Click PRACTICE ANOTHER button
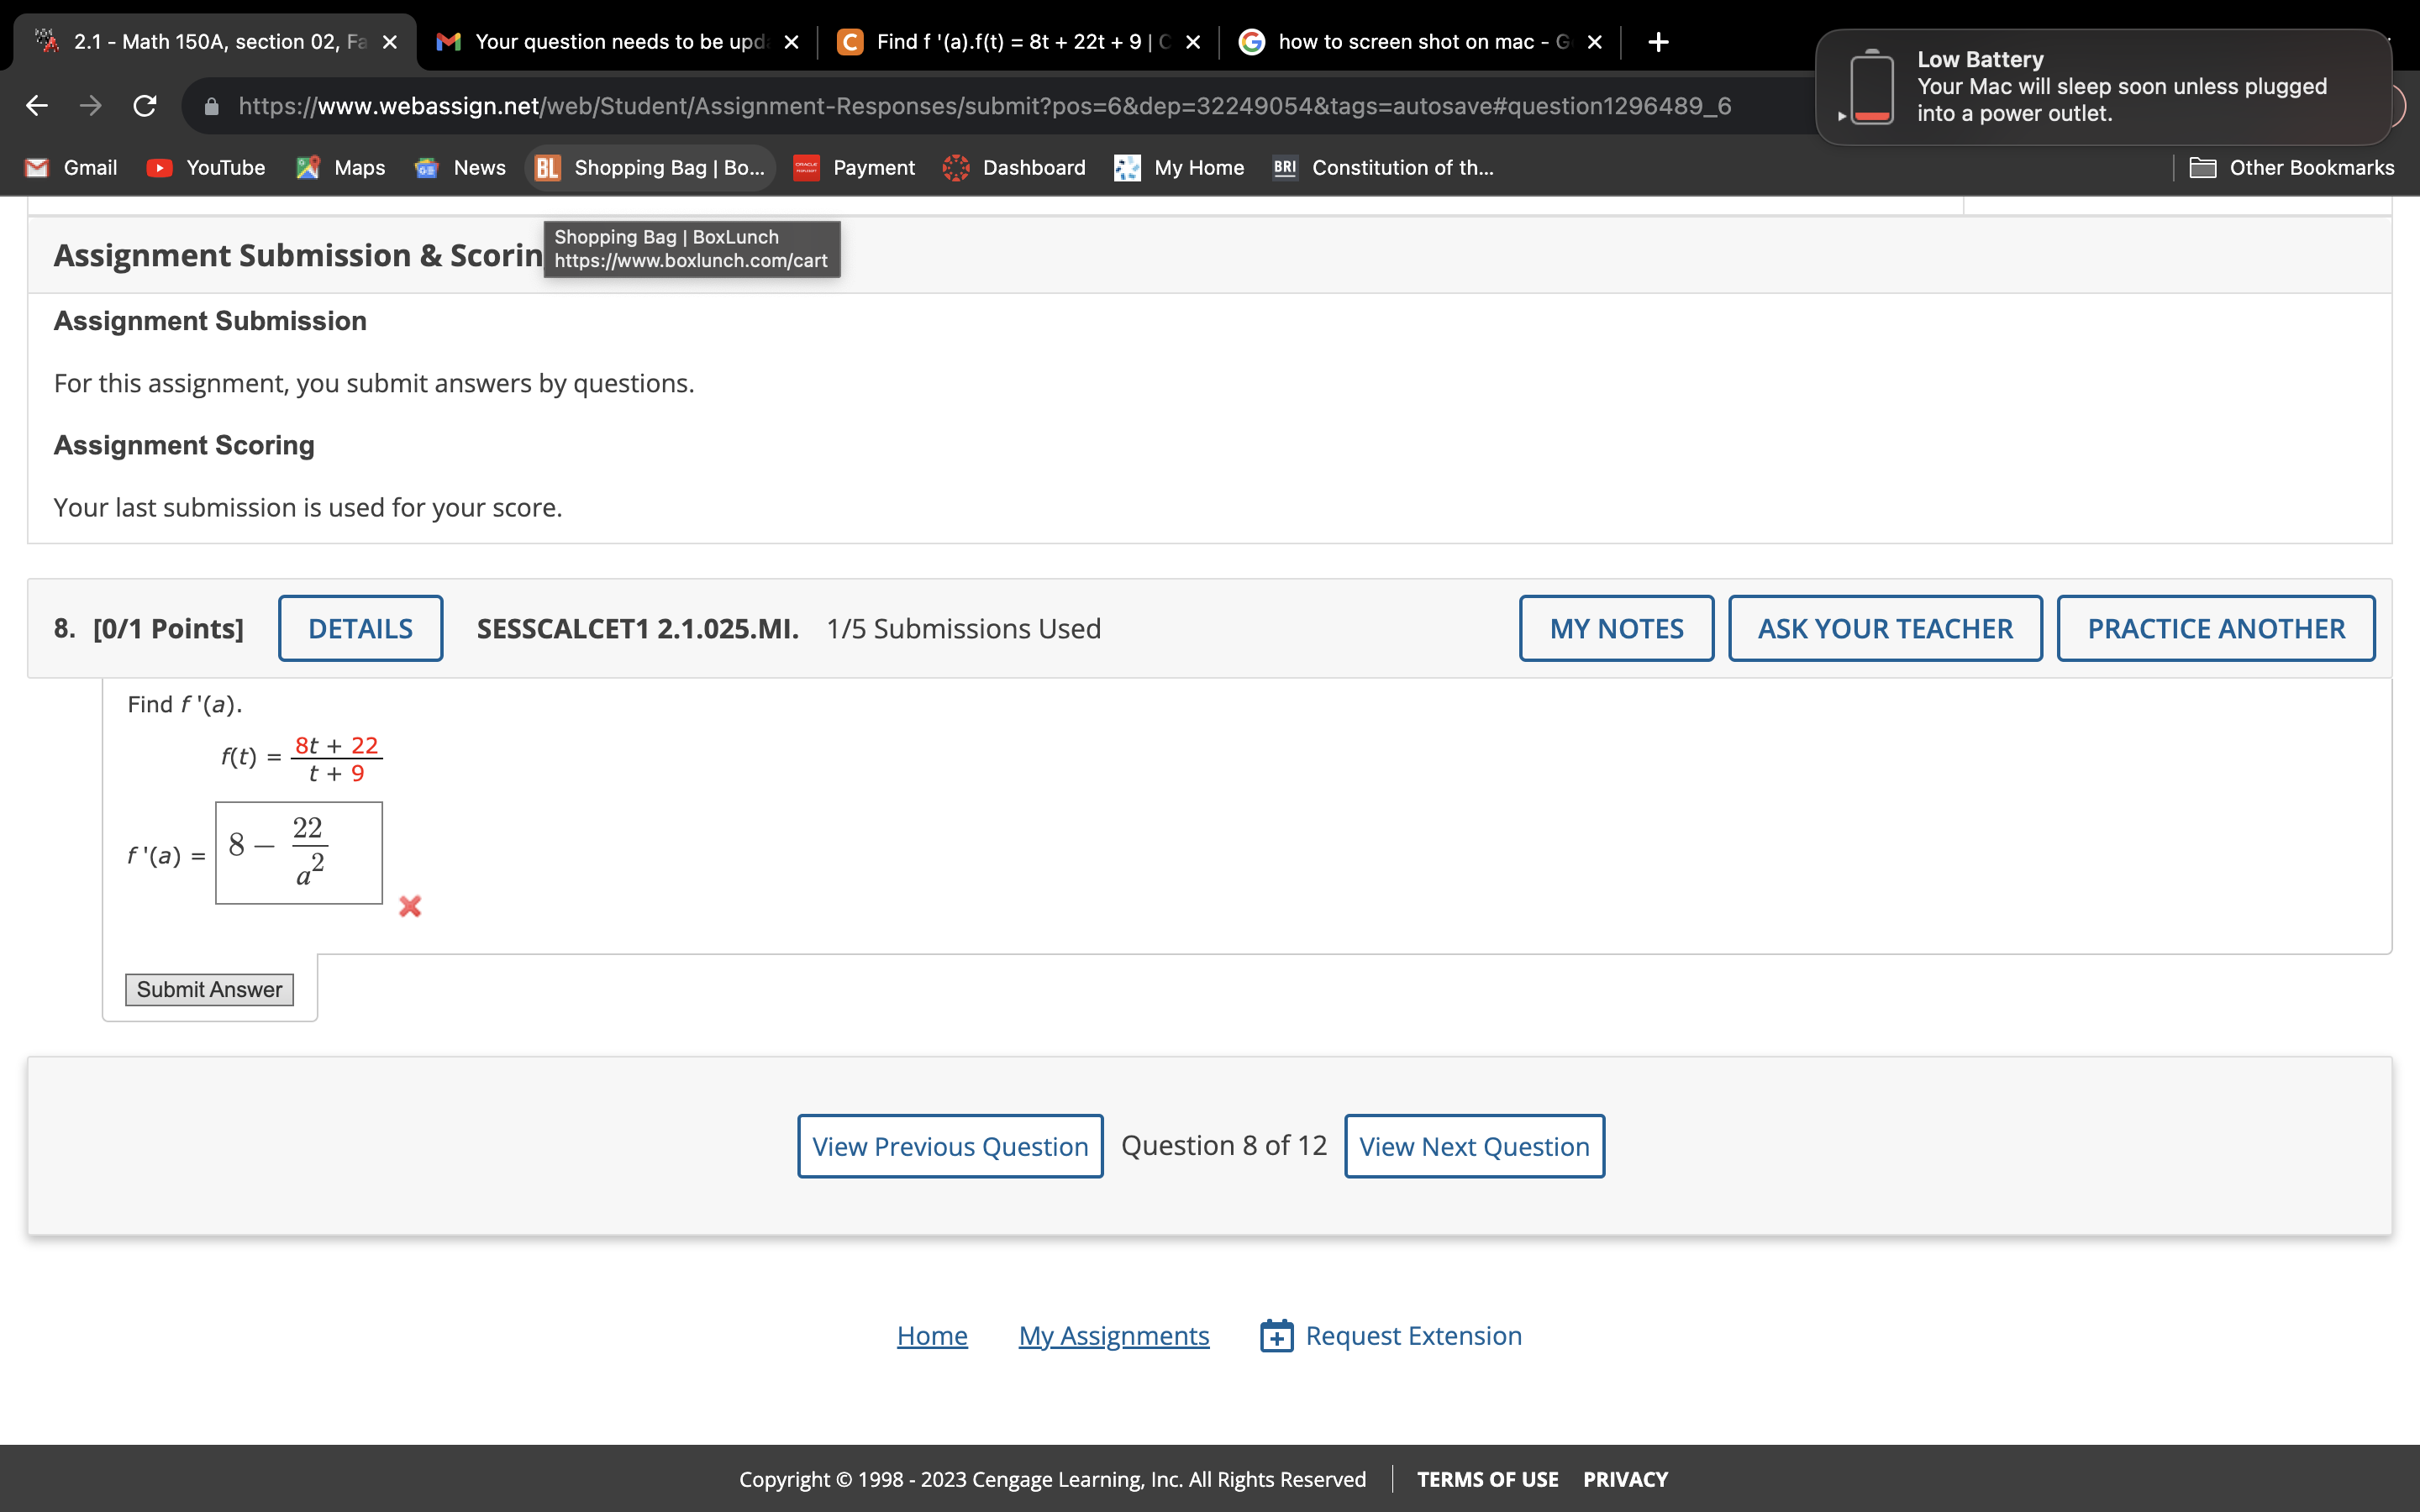The width and height of the screenshot is (2420, 1512). click(2216, 628)
